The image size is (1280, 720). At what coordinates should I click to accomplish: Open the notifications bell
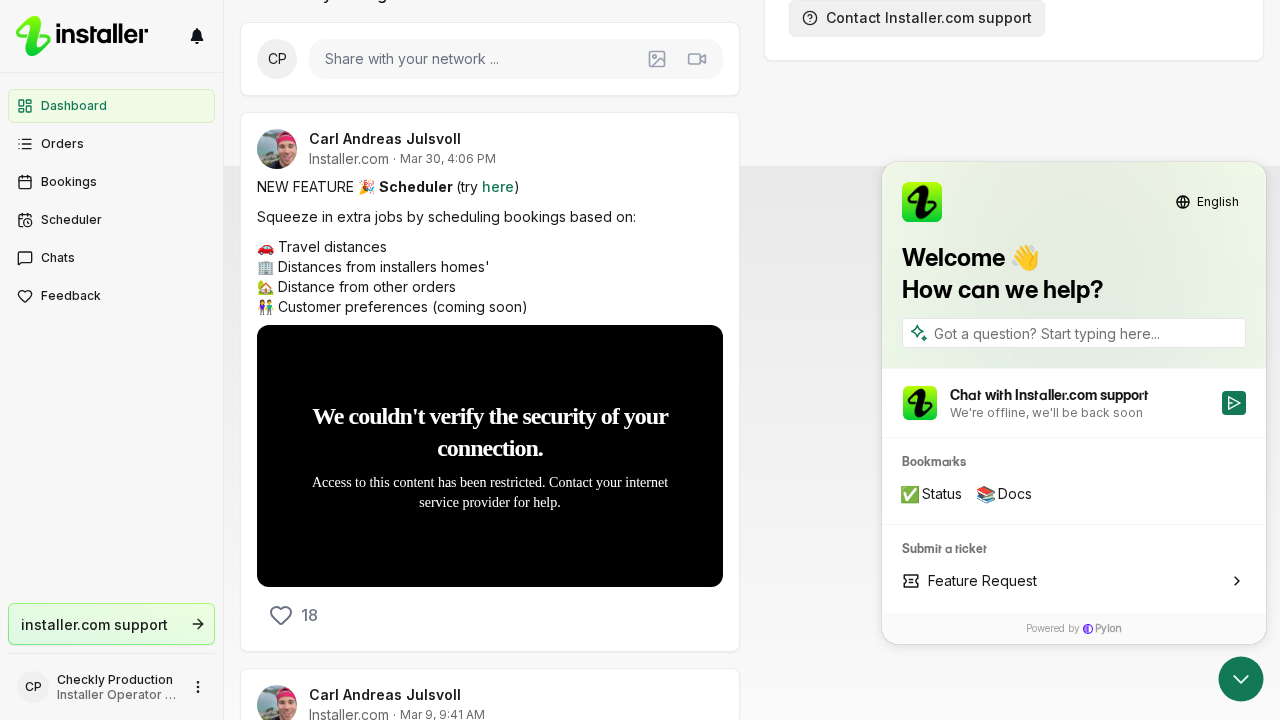197,36
